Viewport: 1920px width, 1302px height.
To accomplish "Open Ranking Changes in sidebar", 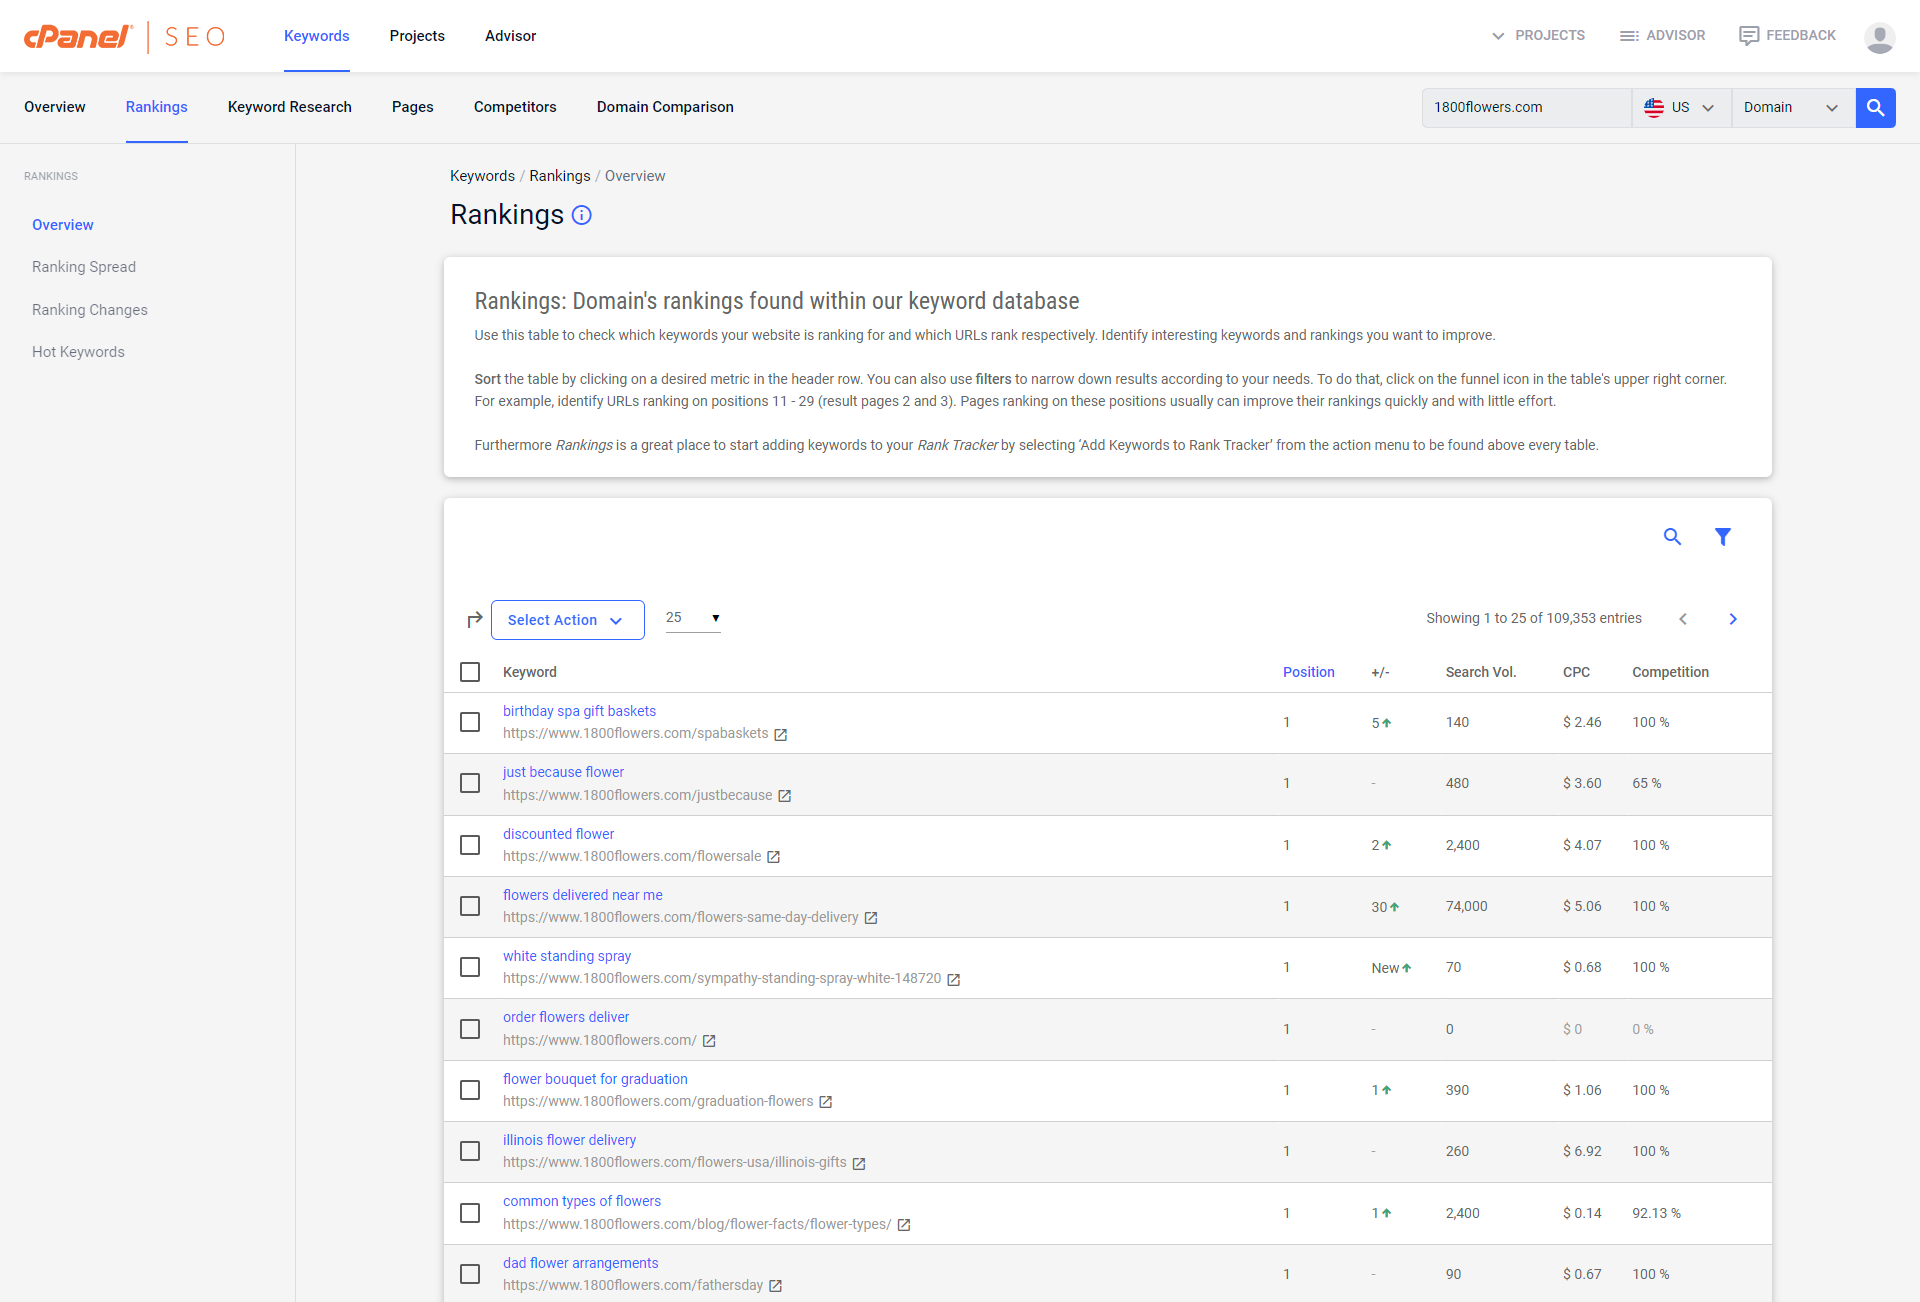I will 90,310.
